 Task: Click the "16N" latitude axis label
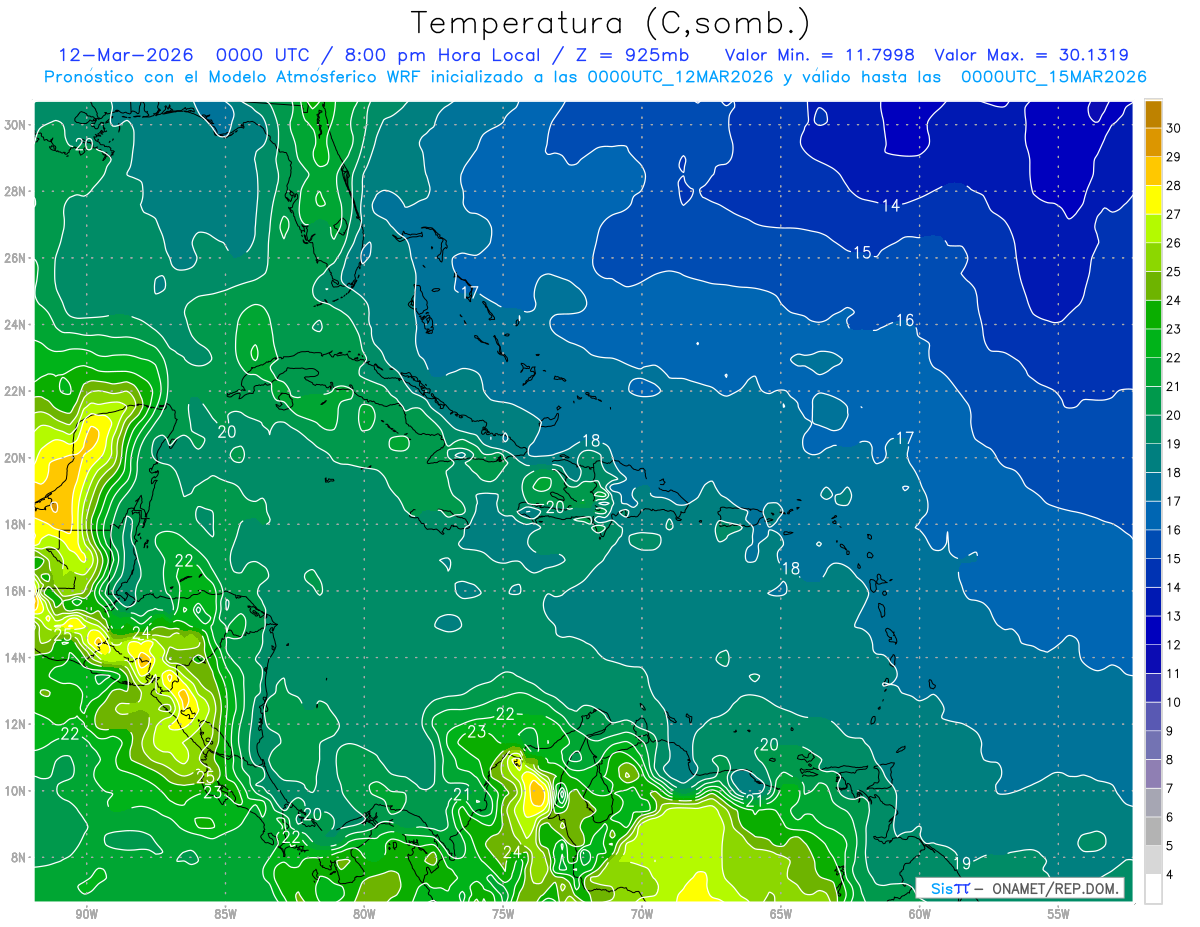pos(15,591)
